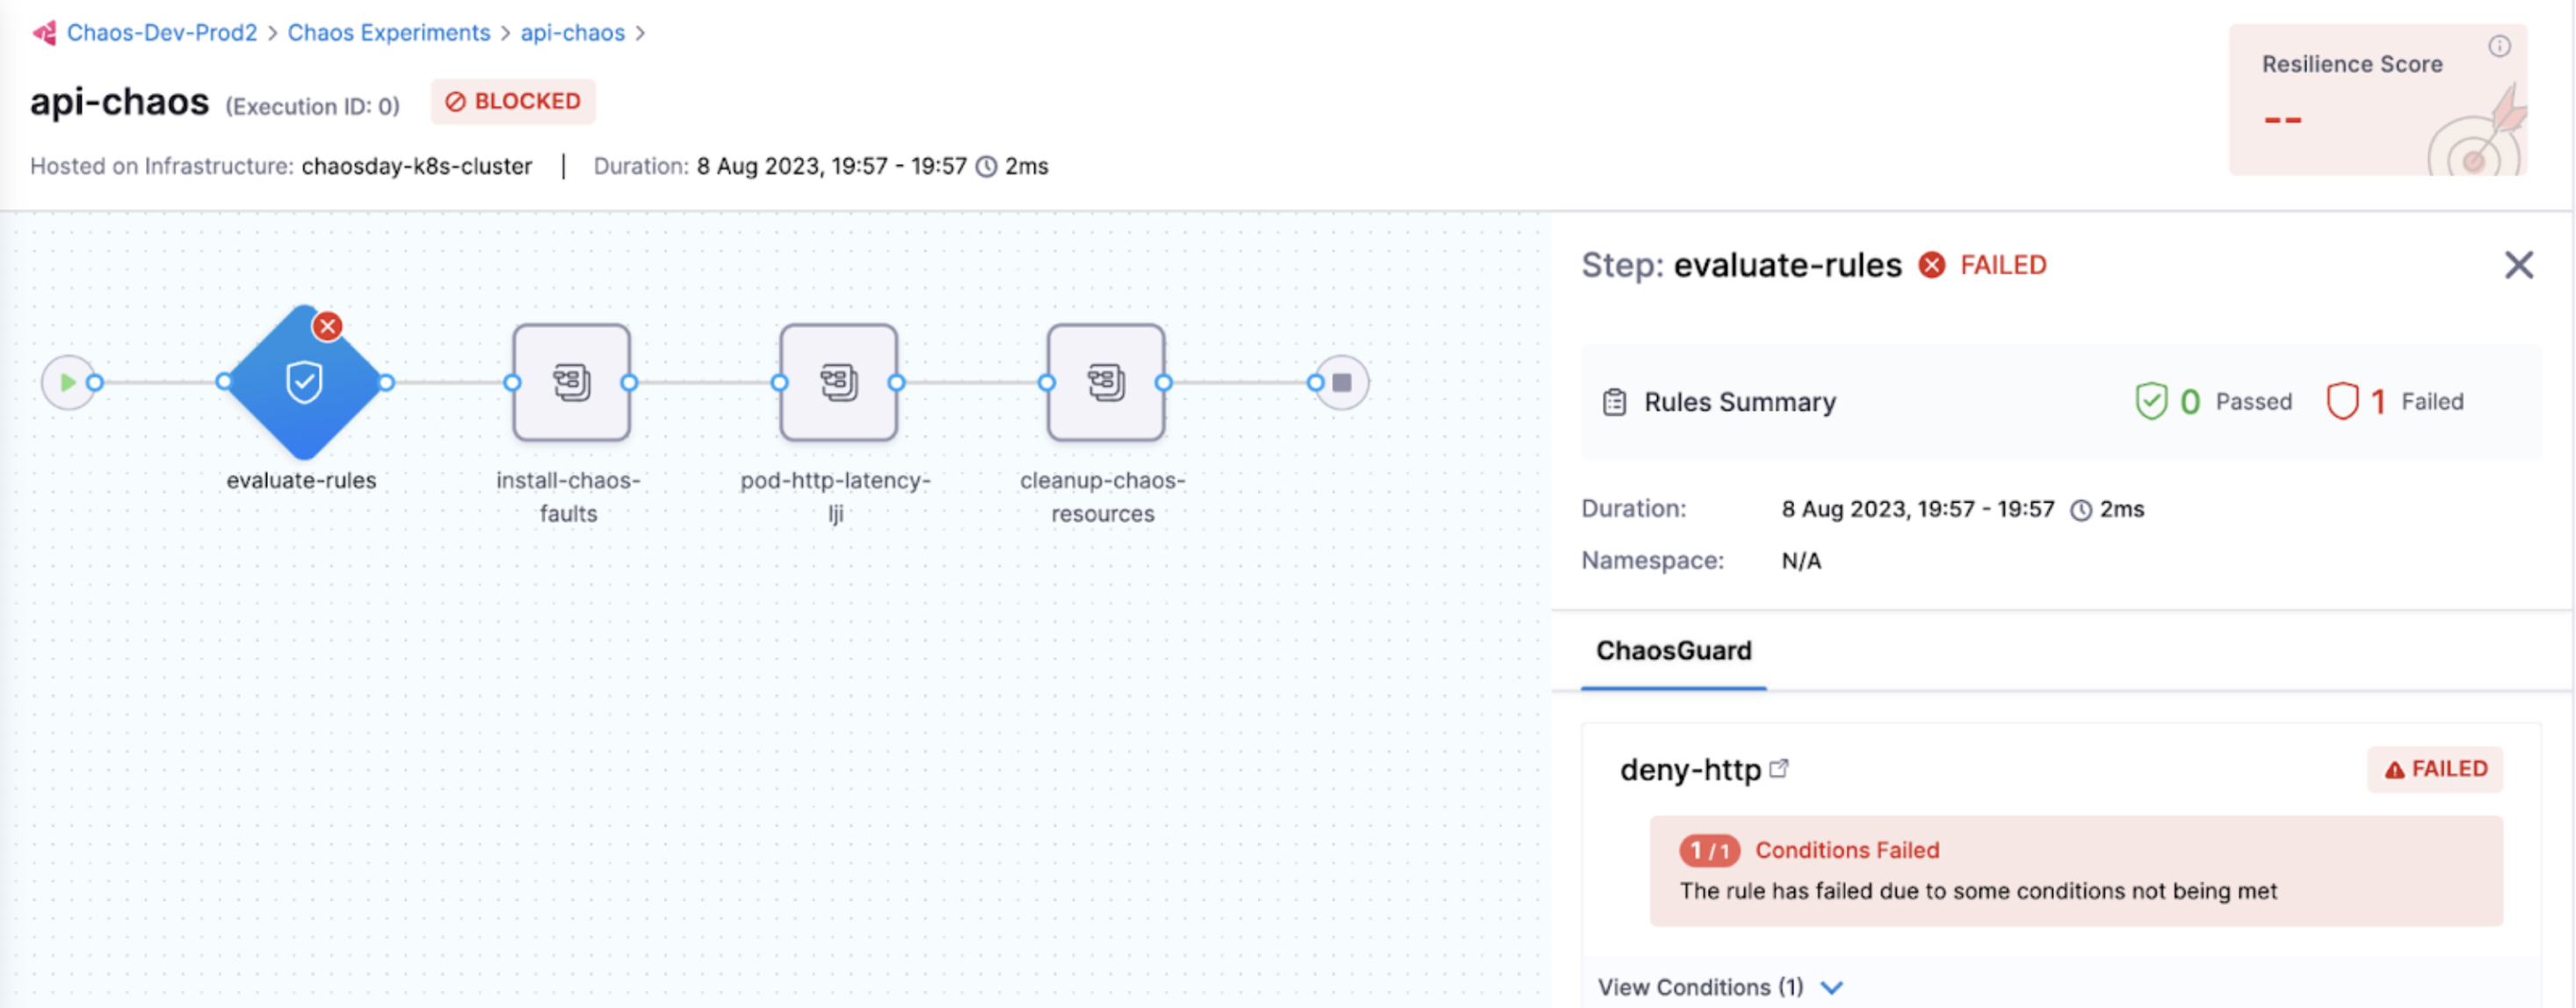Select the pod-http-latency step node

click(838, 383)
